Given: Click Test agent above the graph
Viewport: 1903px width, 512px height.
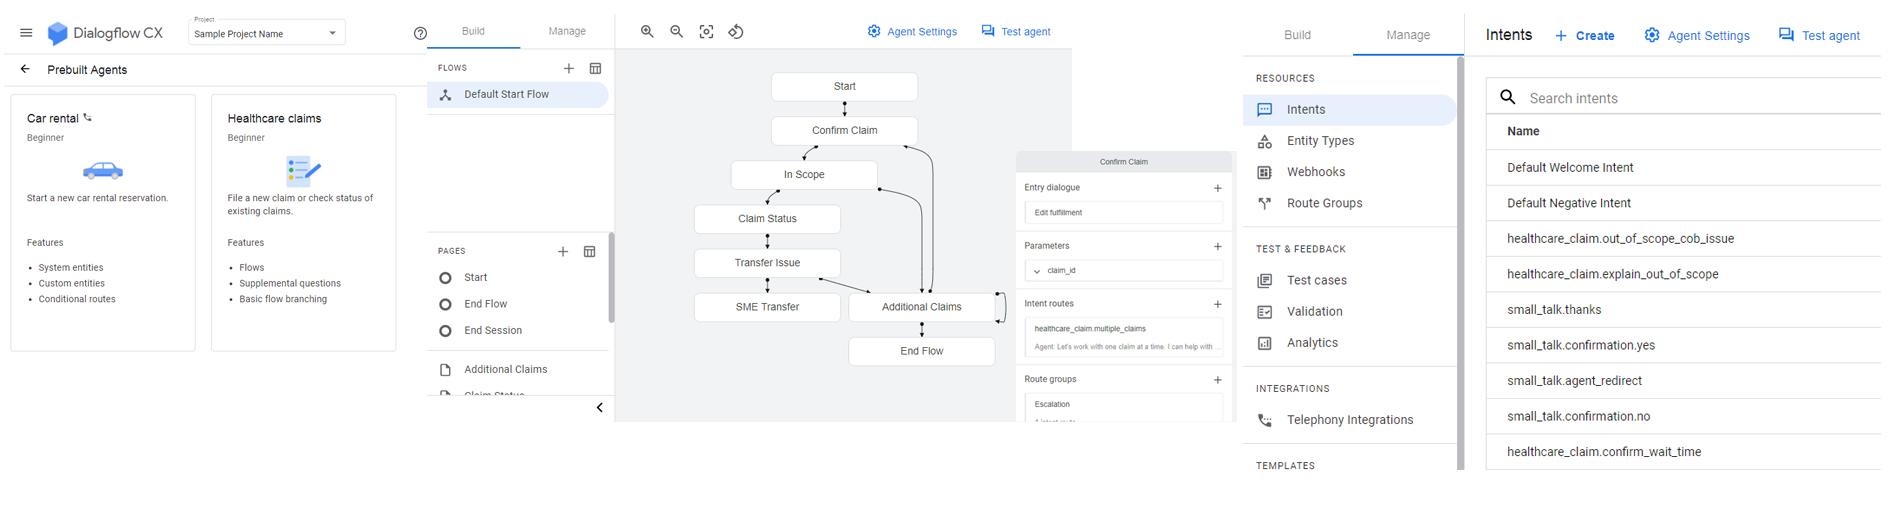Looking at the screenshot, I should (1016, 32).
